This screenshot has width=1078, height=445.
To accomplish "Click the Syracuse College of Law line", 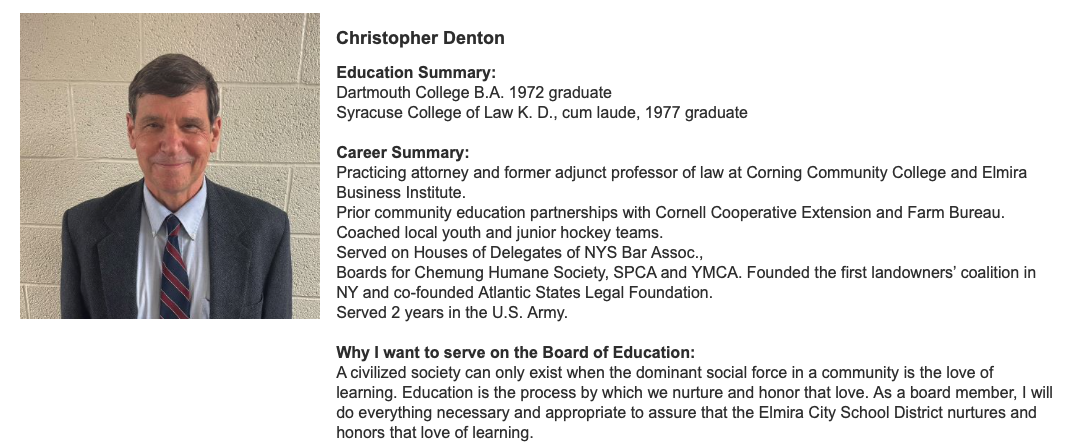I will tap(542, 112).
